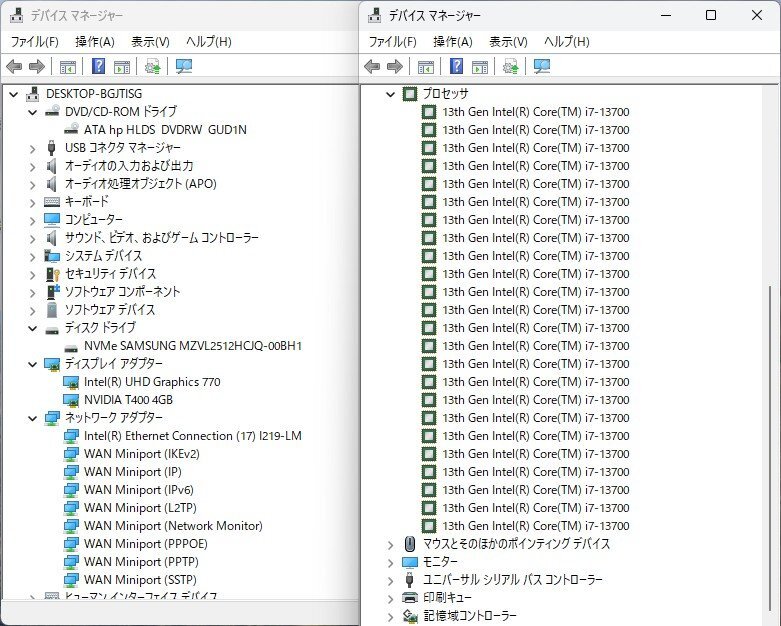Click Update driver icon in right window toolbar
781x626 pixels.
(511, 66)
